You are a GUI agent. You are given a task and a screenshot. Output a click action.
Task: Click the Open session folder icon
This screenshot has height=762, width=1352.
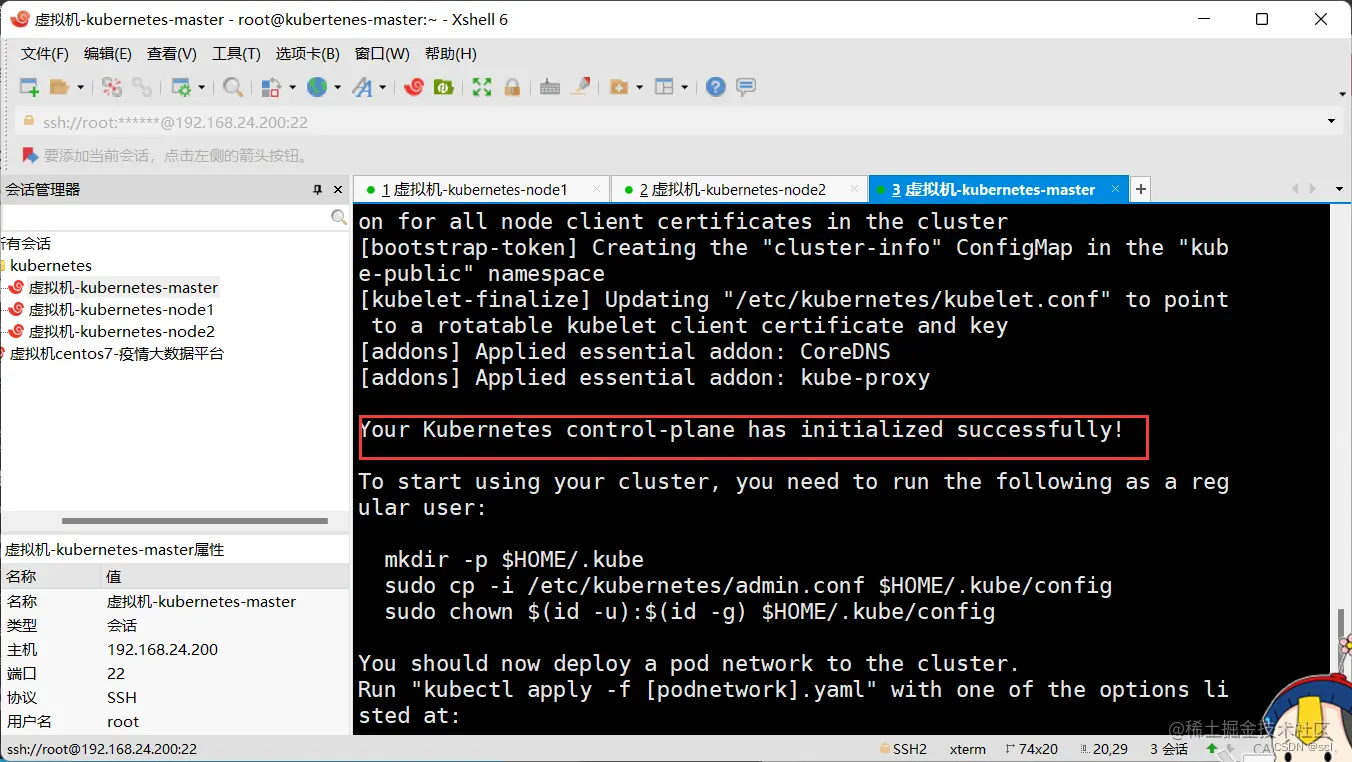tap(60, 88)
